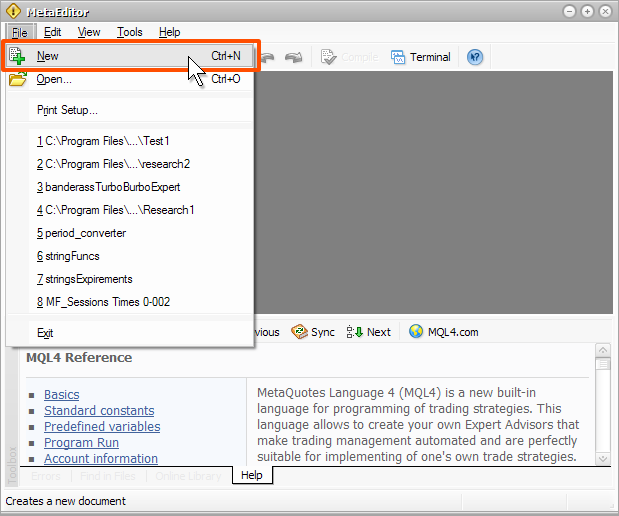Open the File menu
The image size is (619, 516).
click(19, 32)
